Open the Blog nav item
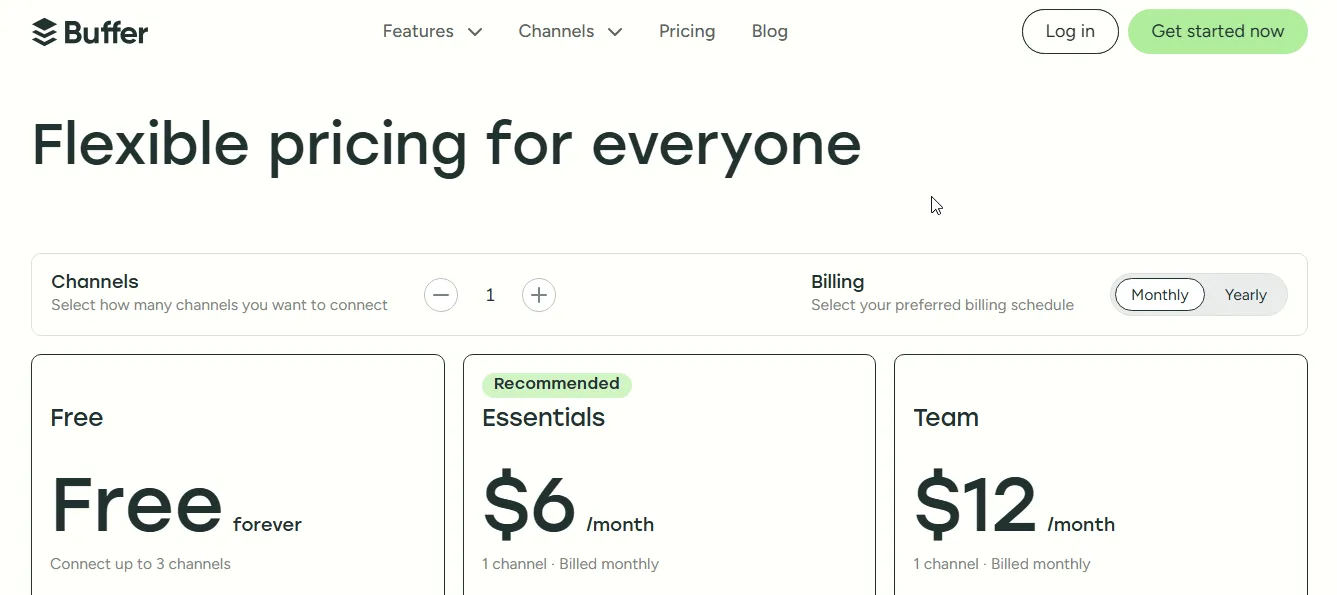This screenshot has height=595, width=1337. [770, 32]
